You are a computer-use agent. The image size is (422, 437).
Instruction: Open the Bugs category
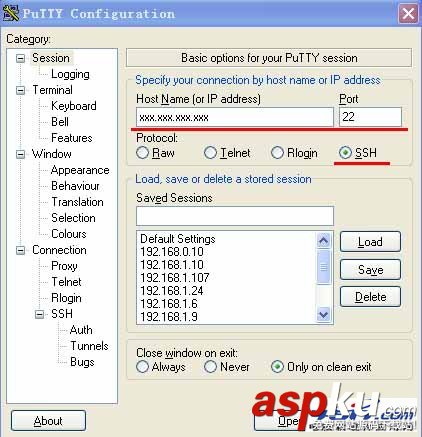coord(82,362)
